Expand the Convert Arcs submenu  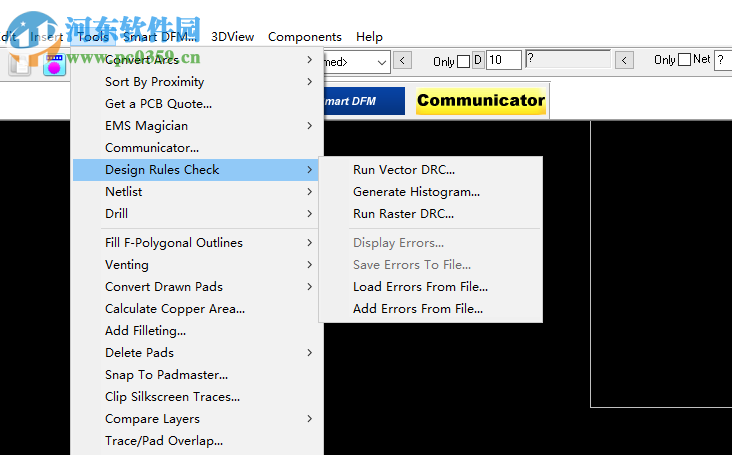tap(196, 60)
